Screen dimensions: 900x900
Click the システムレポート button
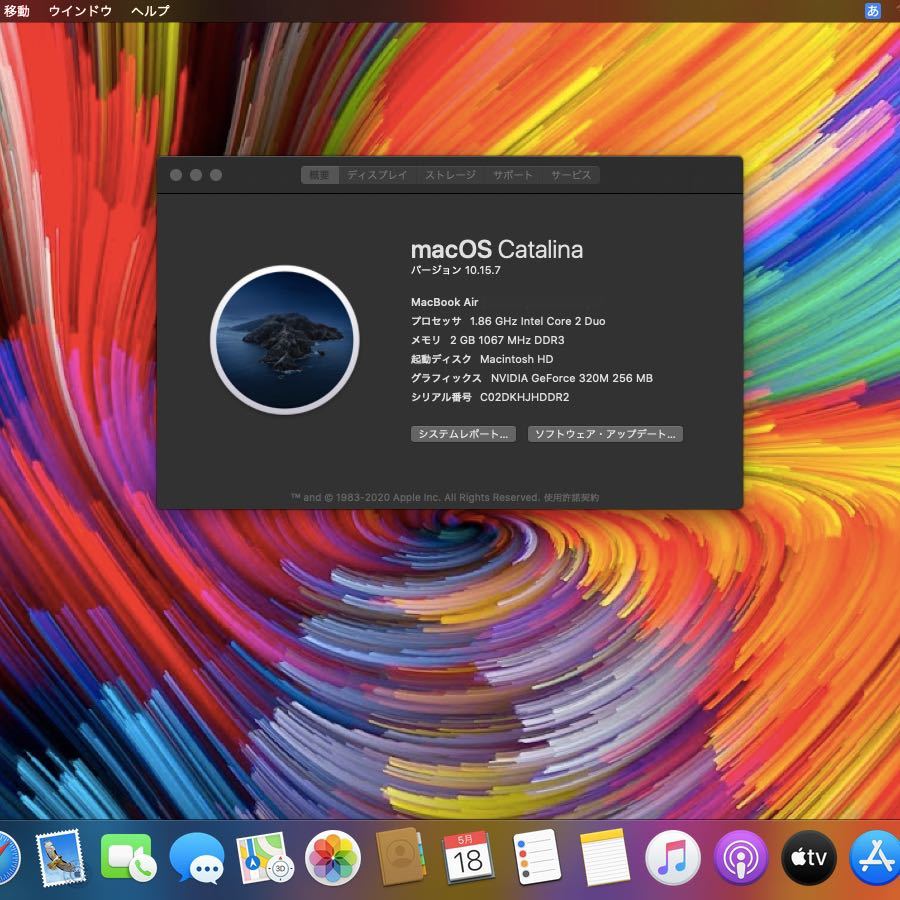463,434
